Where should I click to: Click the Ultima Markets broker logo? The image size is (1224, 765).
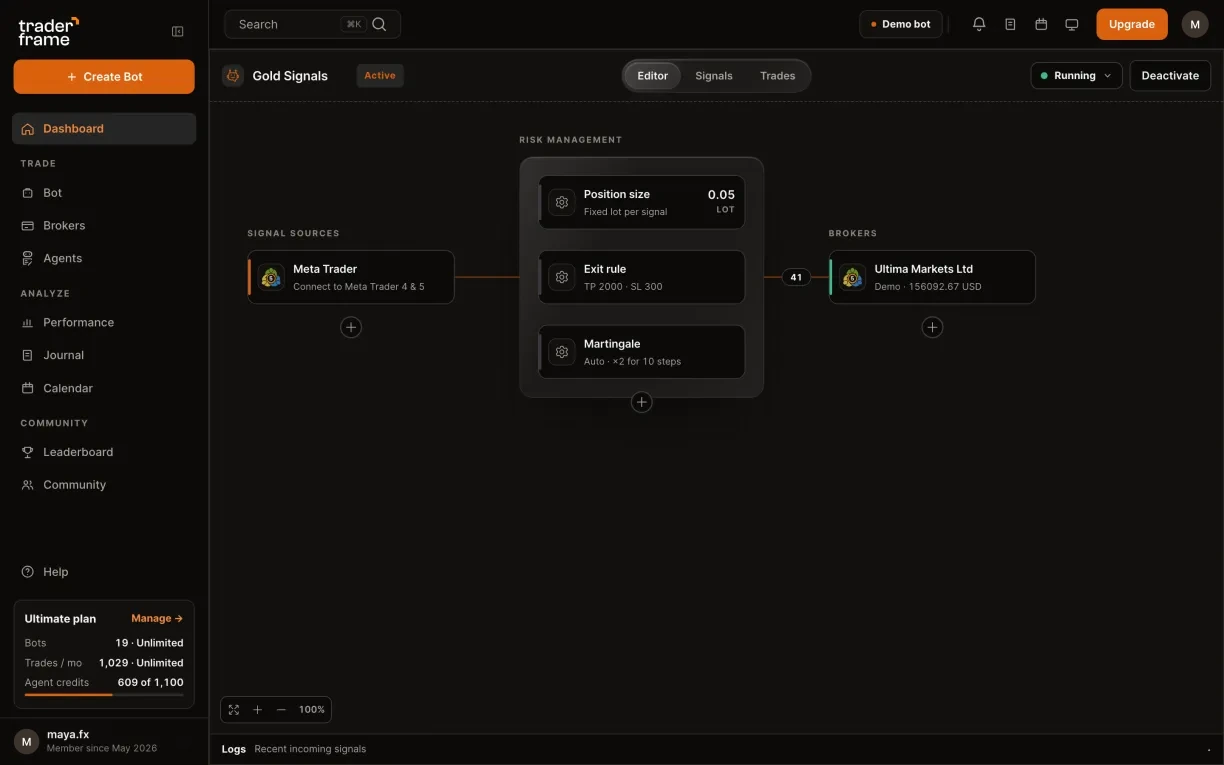point(852,277)
